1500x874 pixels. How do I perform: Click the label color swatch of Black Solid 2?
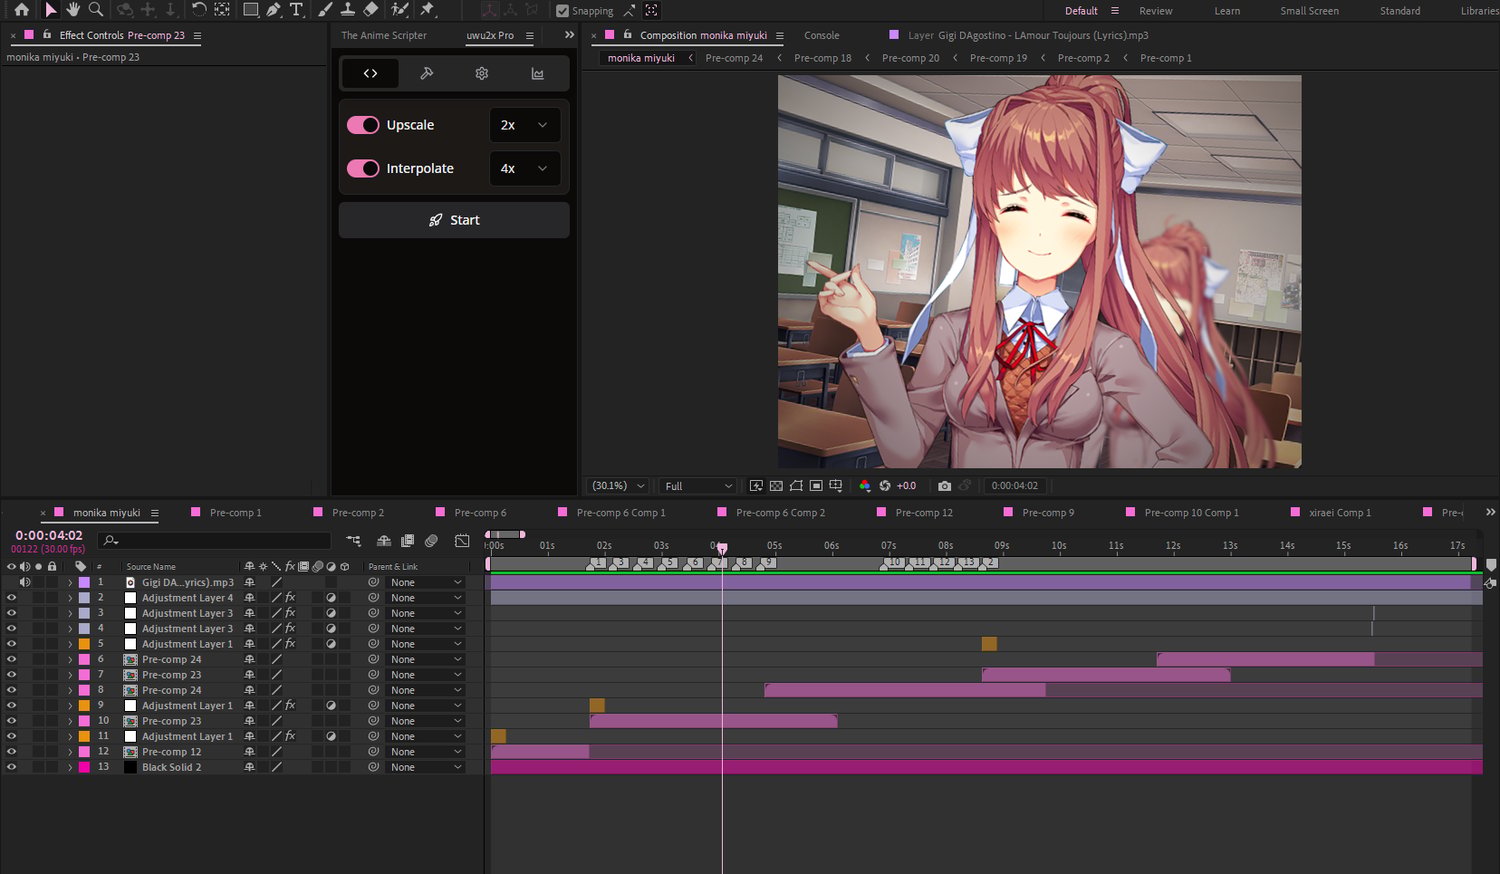tap(84, 767)
